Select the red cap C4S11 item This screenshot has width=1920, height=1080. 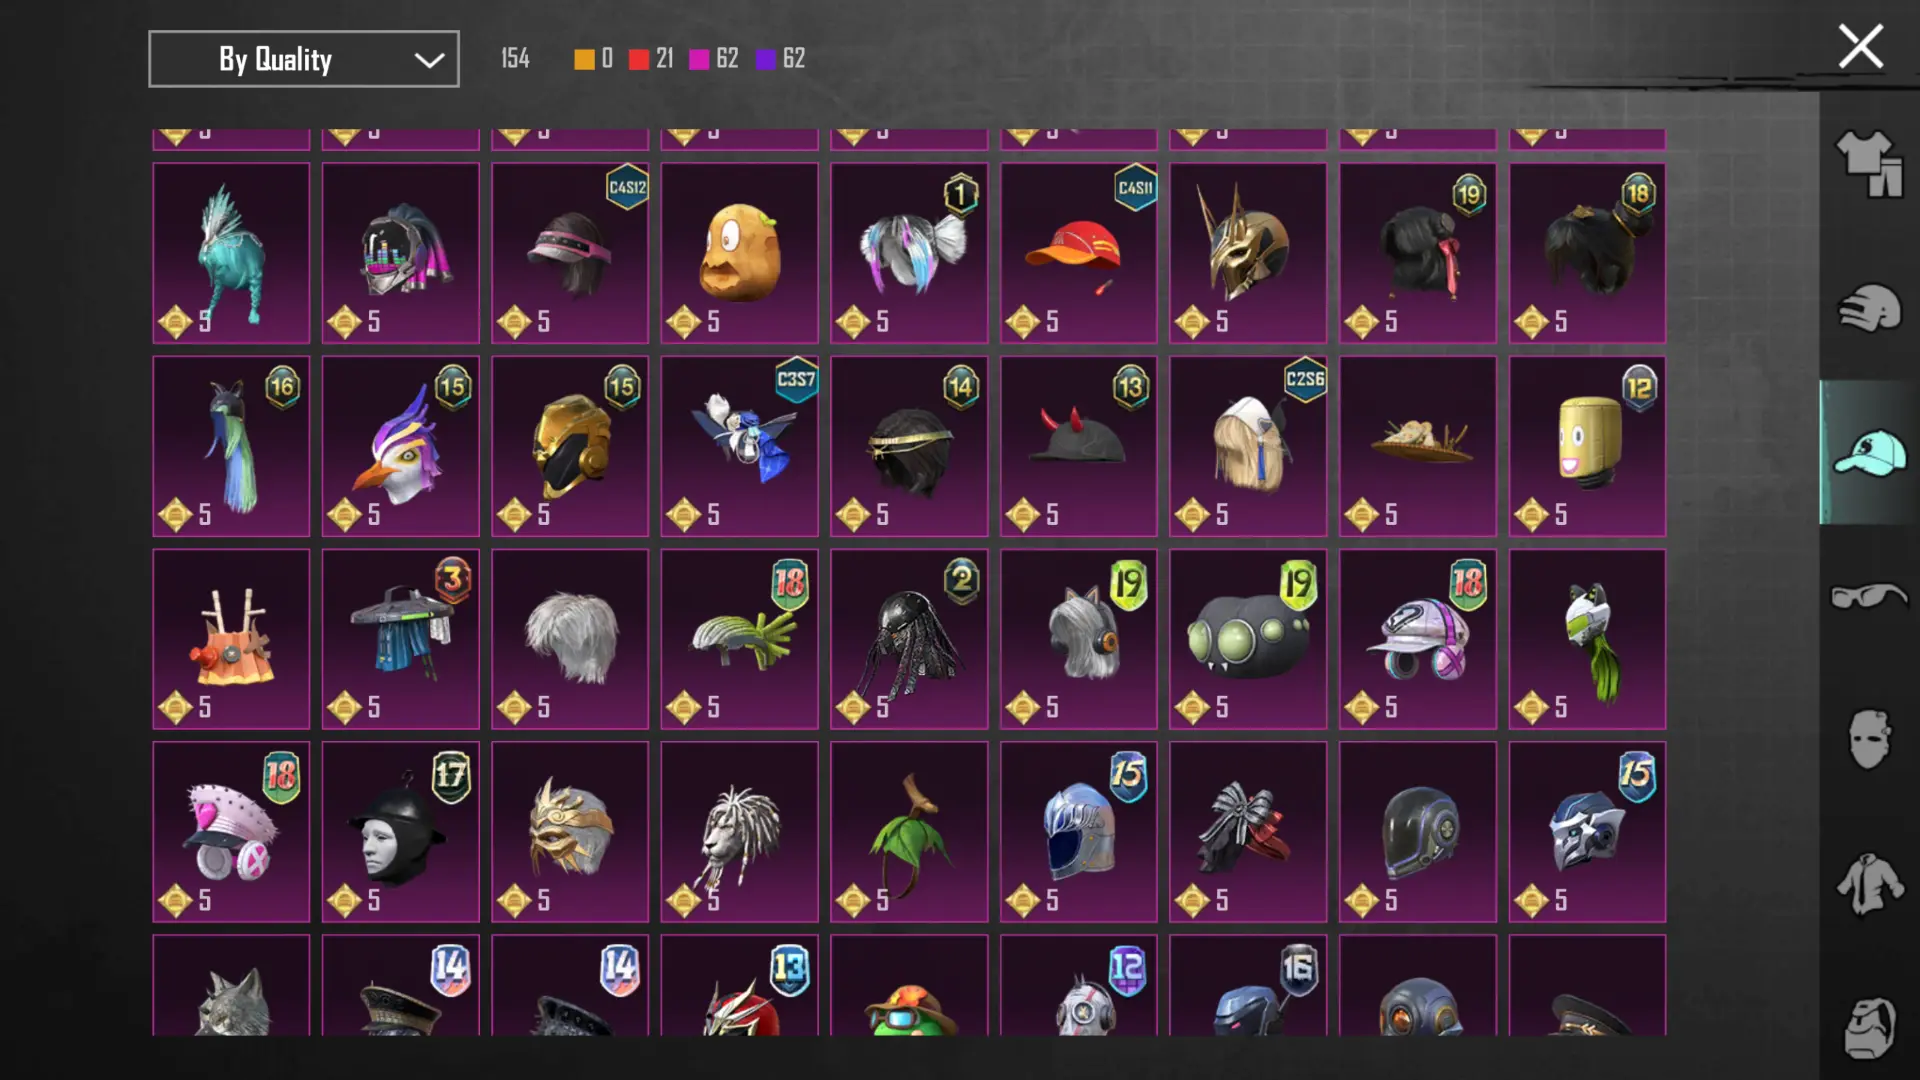click(x=1079, y=253)
